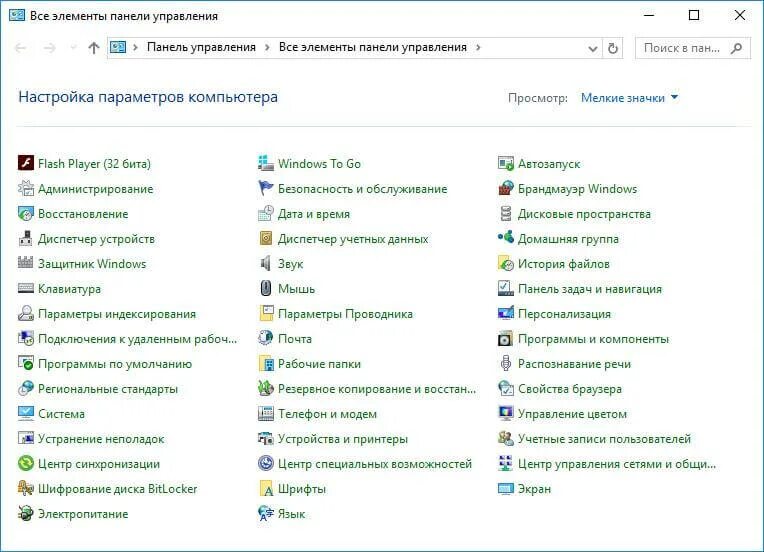Viewport: 764px width, 552px height.
Task: Click the Почта icon
Action: coord(266,338)
